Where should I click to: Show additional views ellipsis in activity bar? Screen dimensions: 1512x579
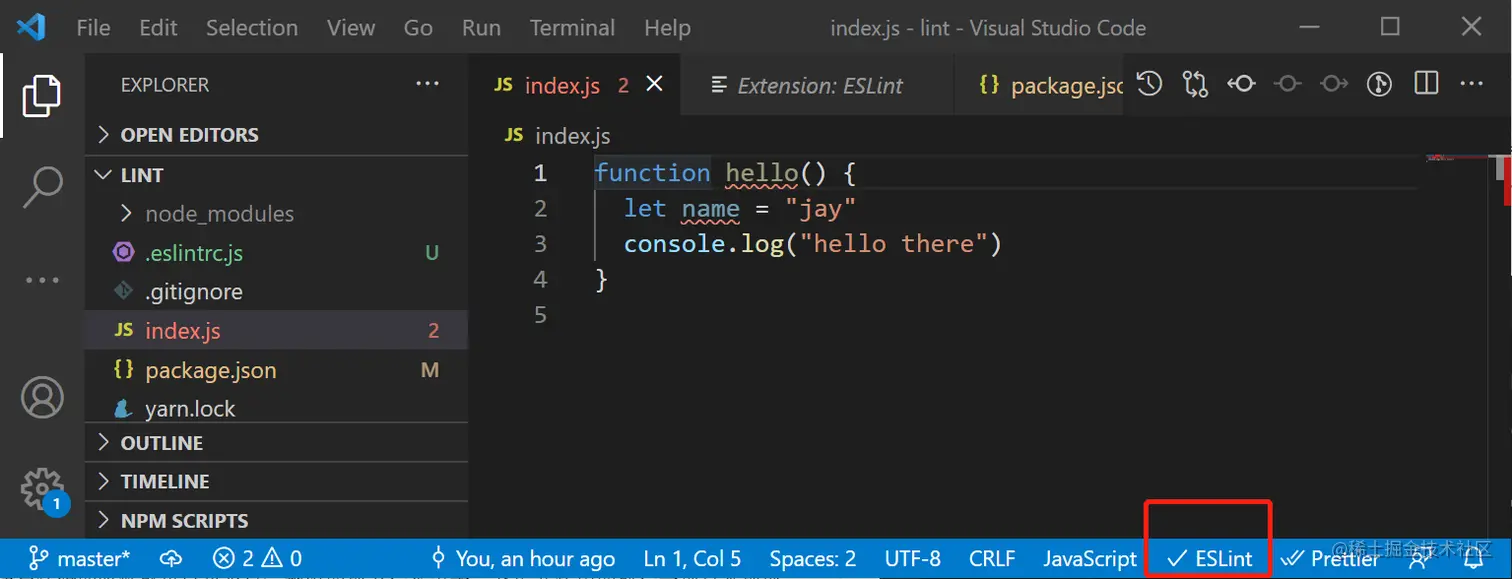[42, 281]
